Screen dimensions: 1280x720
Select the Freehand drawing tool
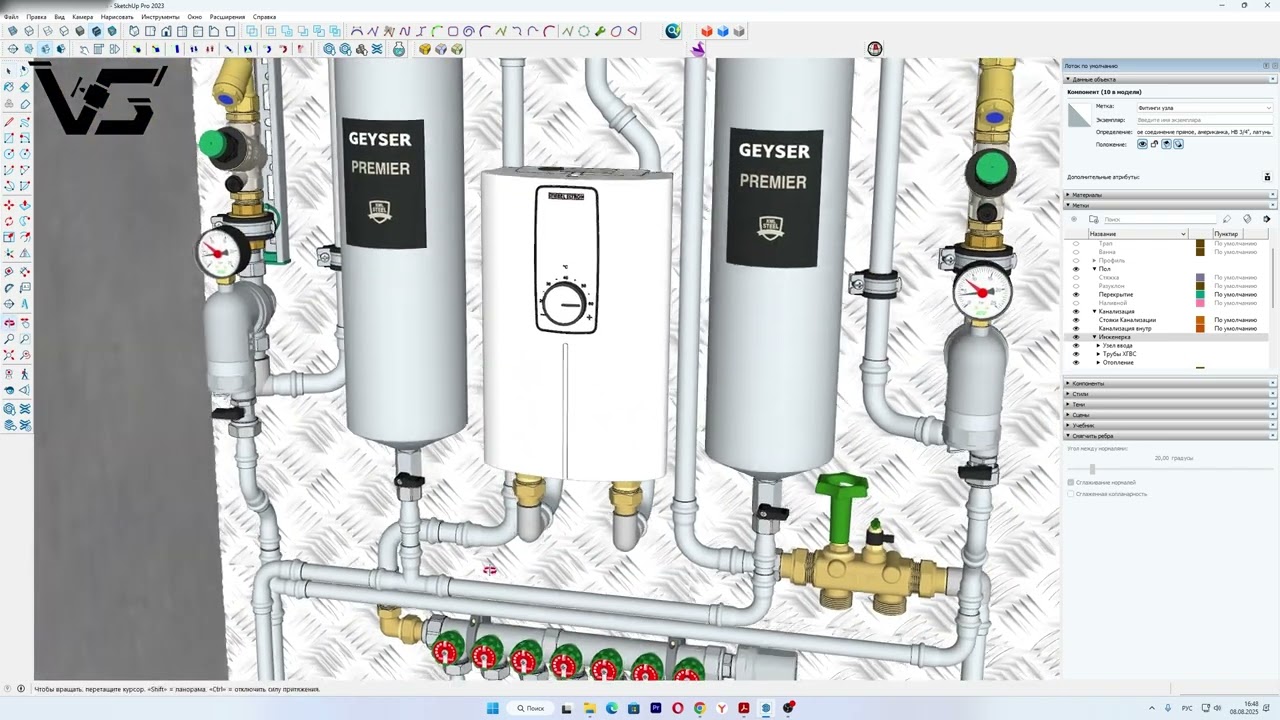click(25, 122)
